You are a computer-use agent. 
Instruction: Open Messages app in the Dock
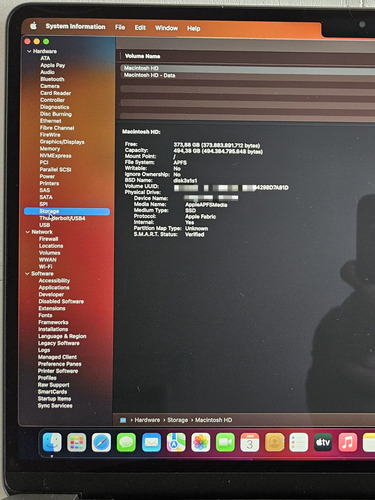(x=126, y=442)
